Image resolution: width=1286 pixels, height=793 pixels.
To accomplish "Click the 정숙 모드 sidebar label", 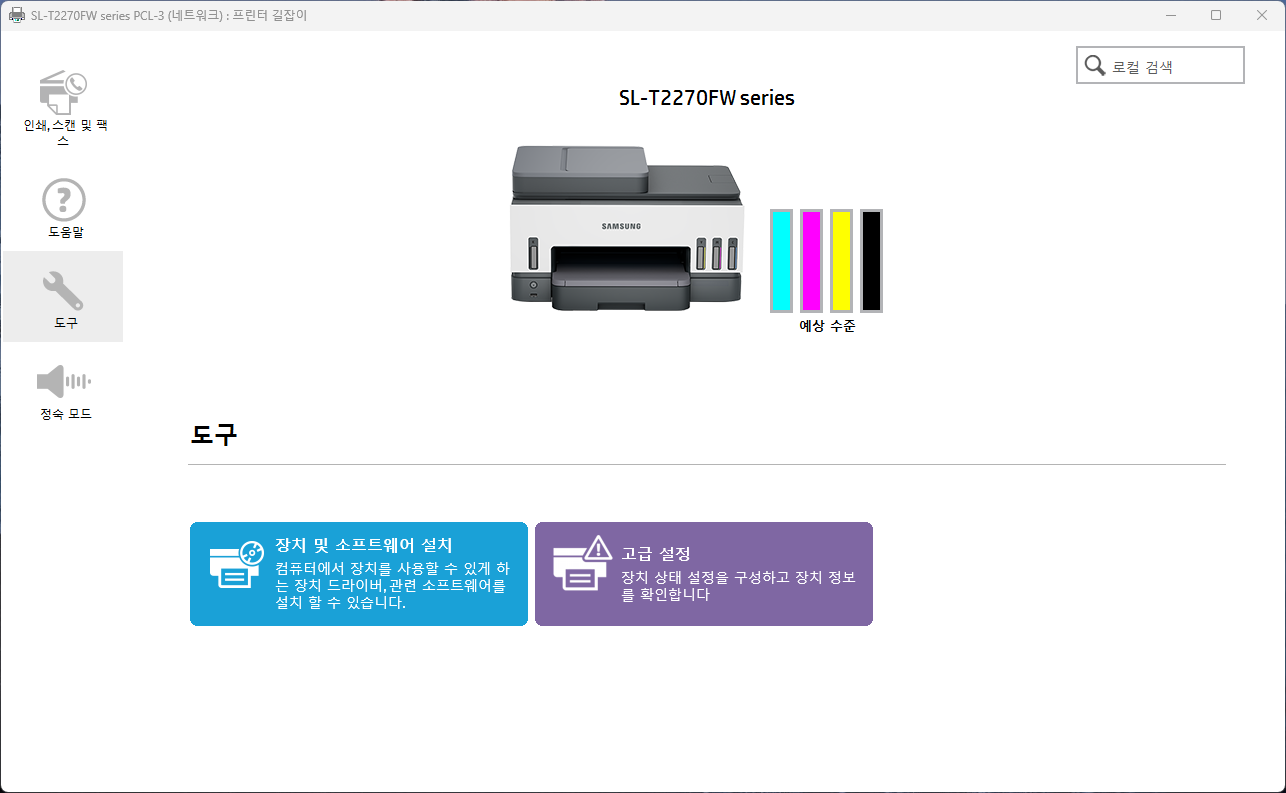I will pyautogui.click(x=66, y=413).
